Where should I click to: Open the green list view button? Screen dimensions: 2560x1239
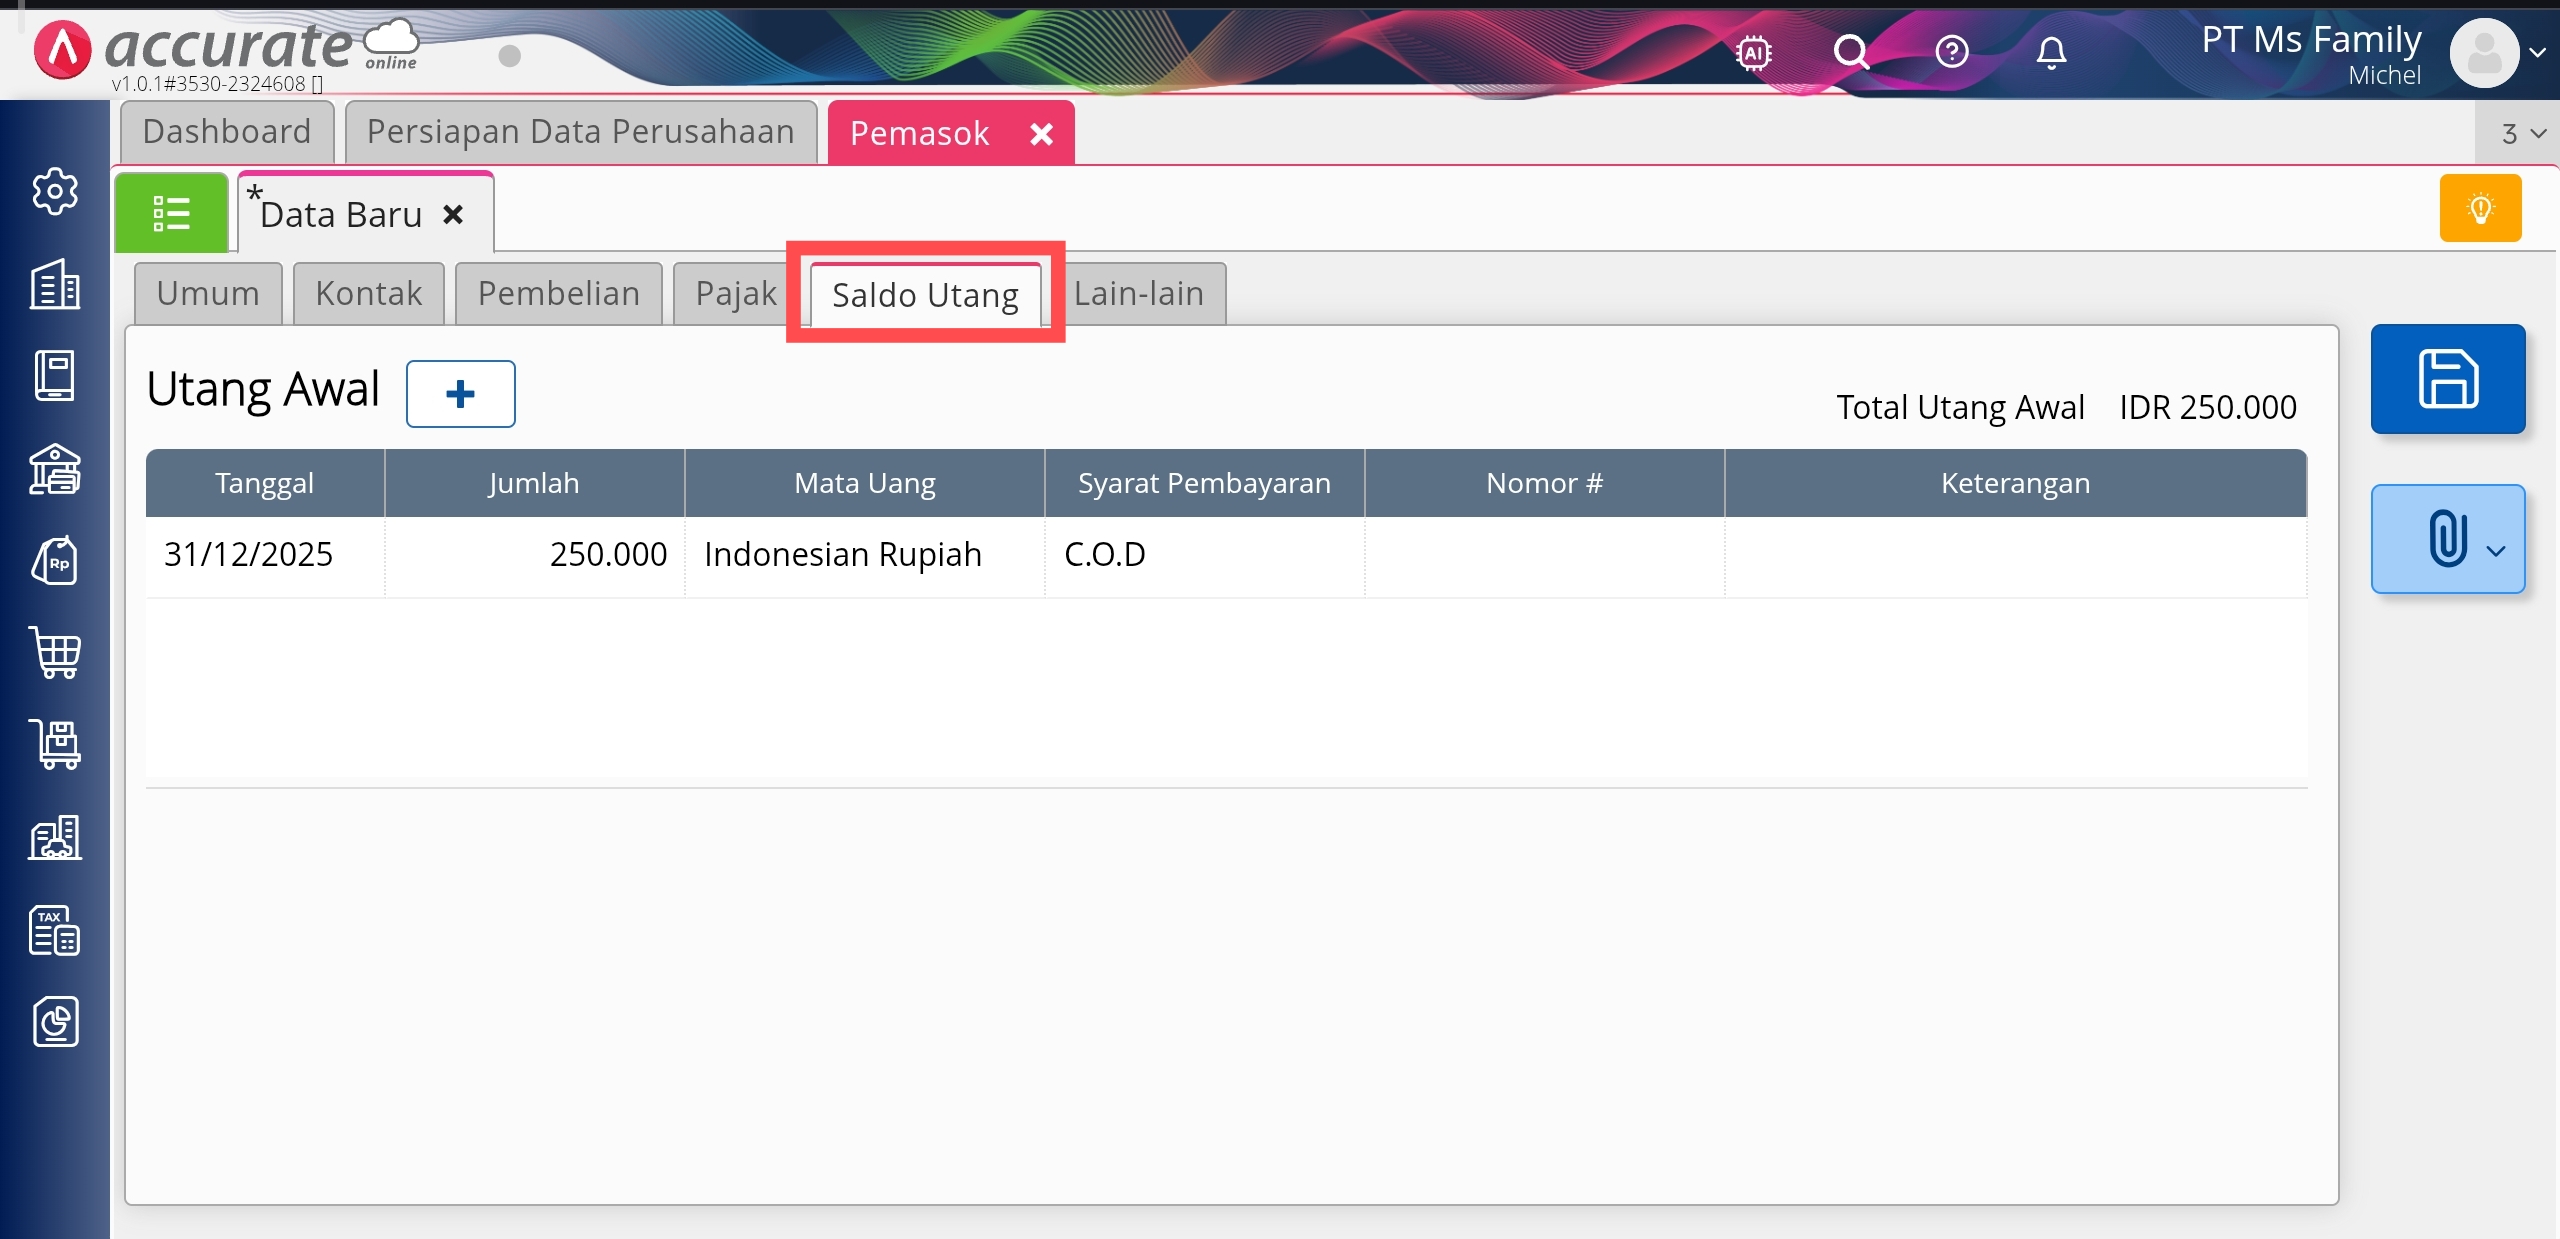click(171, 213)
